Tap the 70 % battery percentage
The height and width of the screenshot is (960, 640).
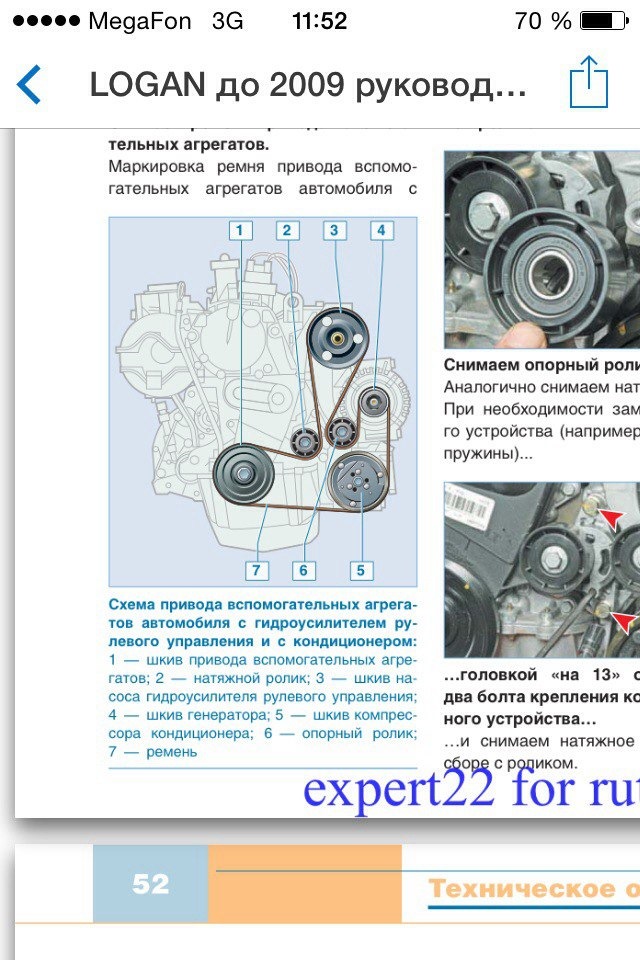tap(543, 21)
